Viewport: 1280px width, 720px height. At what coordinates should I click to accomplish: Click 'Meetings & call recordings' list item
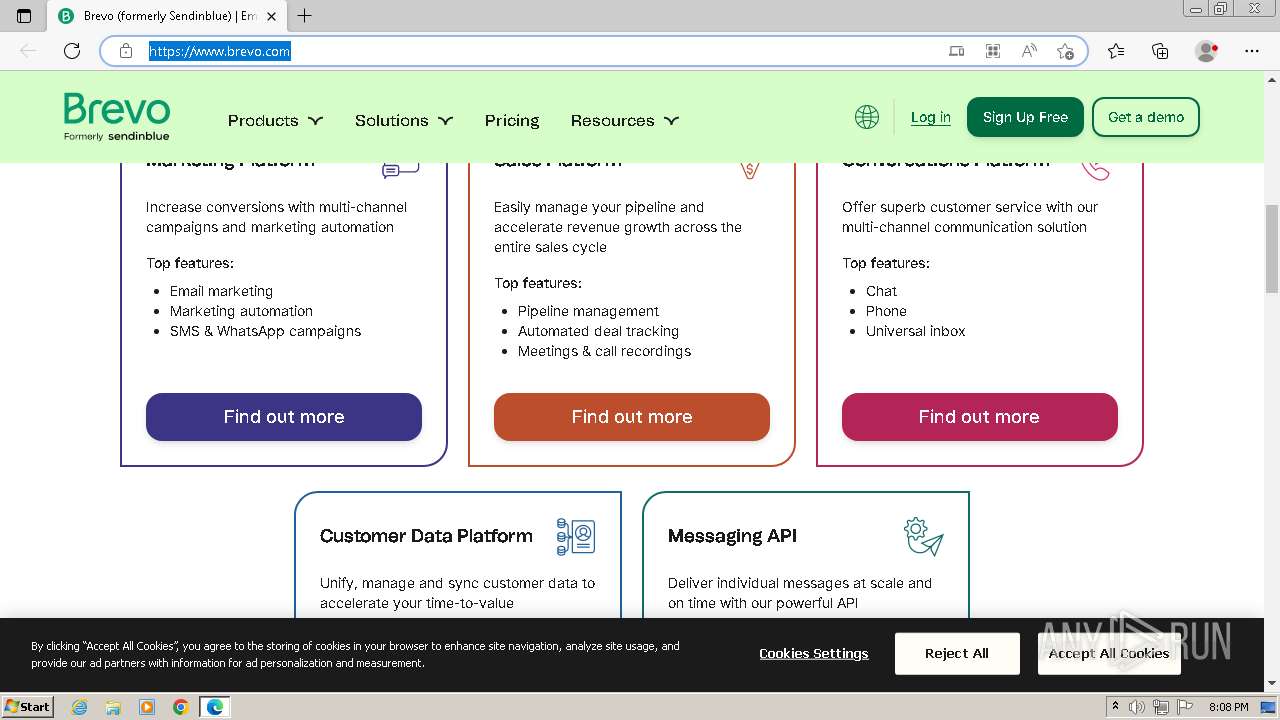point(604,351)
